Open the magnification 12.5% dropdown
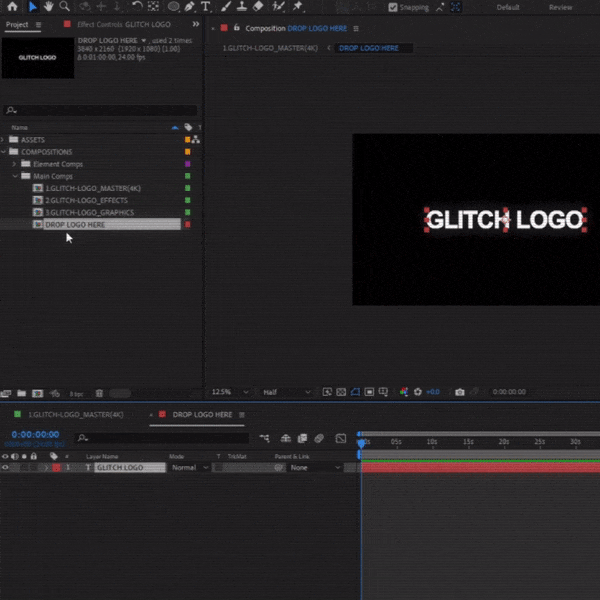Screen dimensions: 600x600 228,392
